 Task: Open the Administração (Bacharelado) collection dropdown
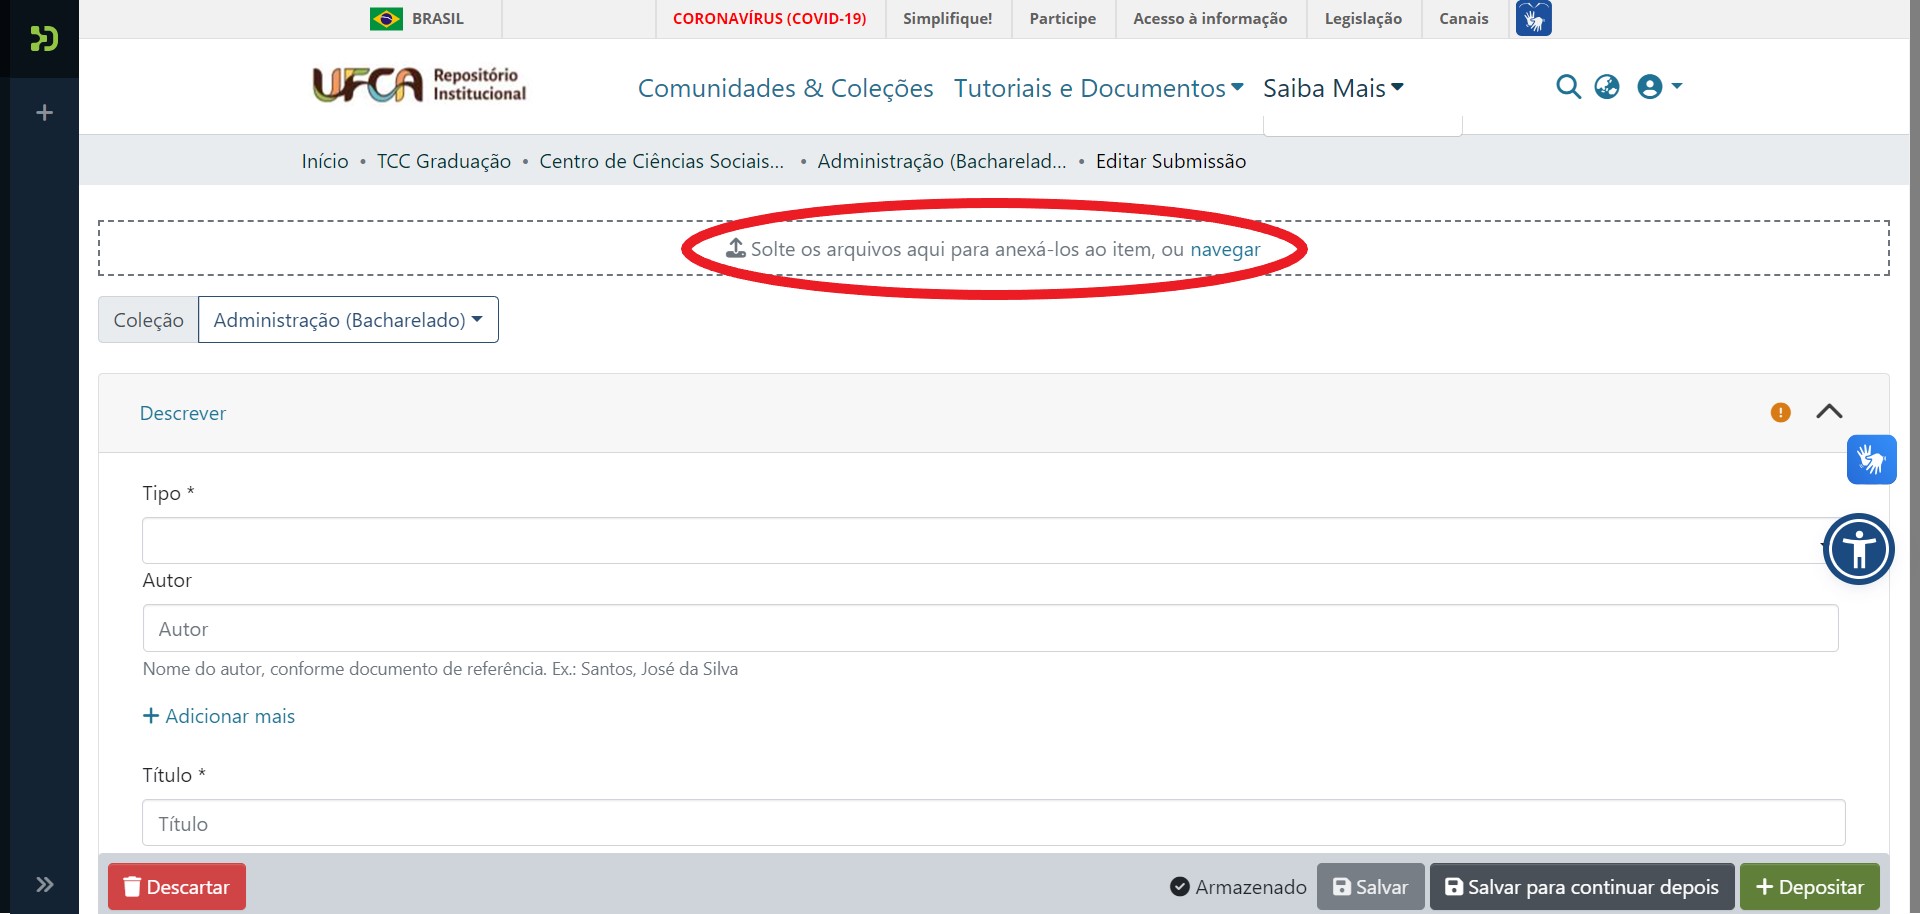click(x=348, y=319)
